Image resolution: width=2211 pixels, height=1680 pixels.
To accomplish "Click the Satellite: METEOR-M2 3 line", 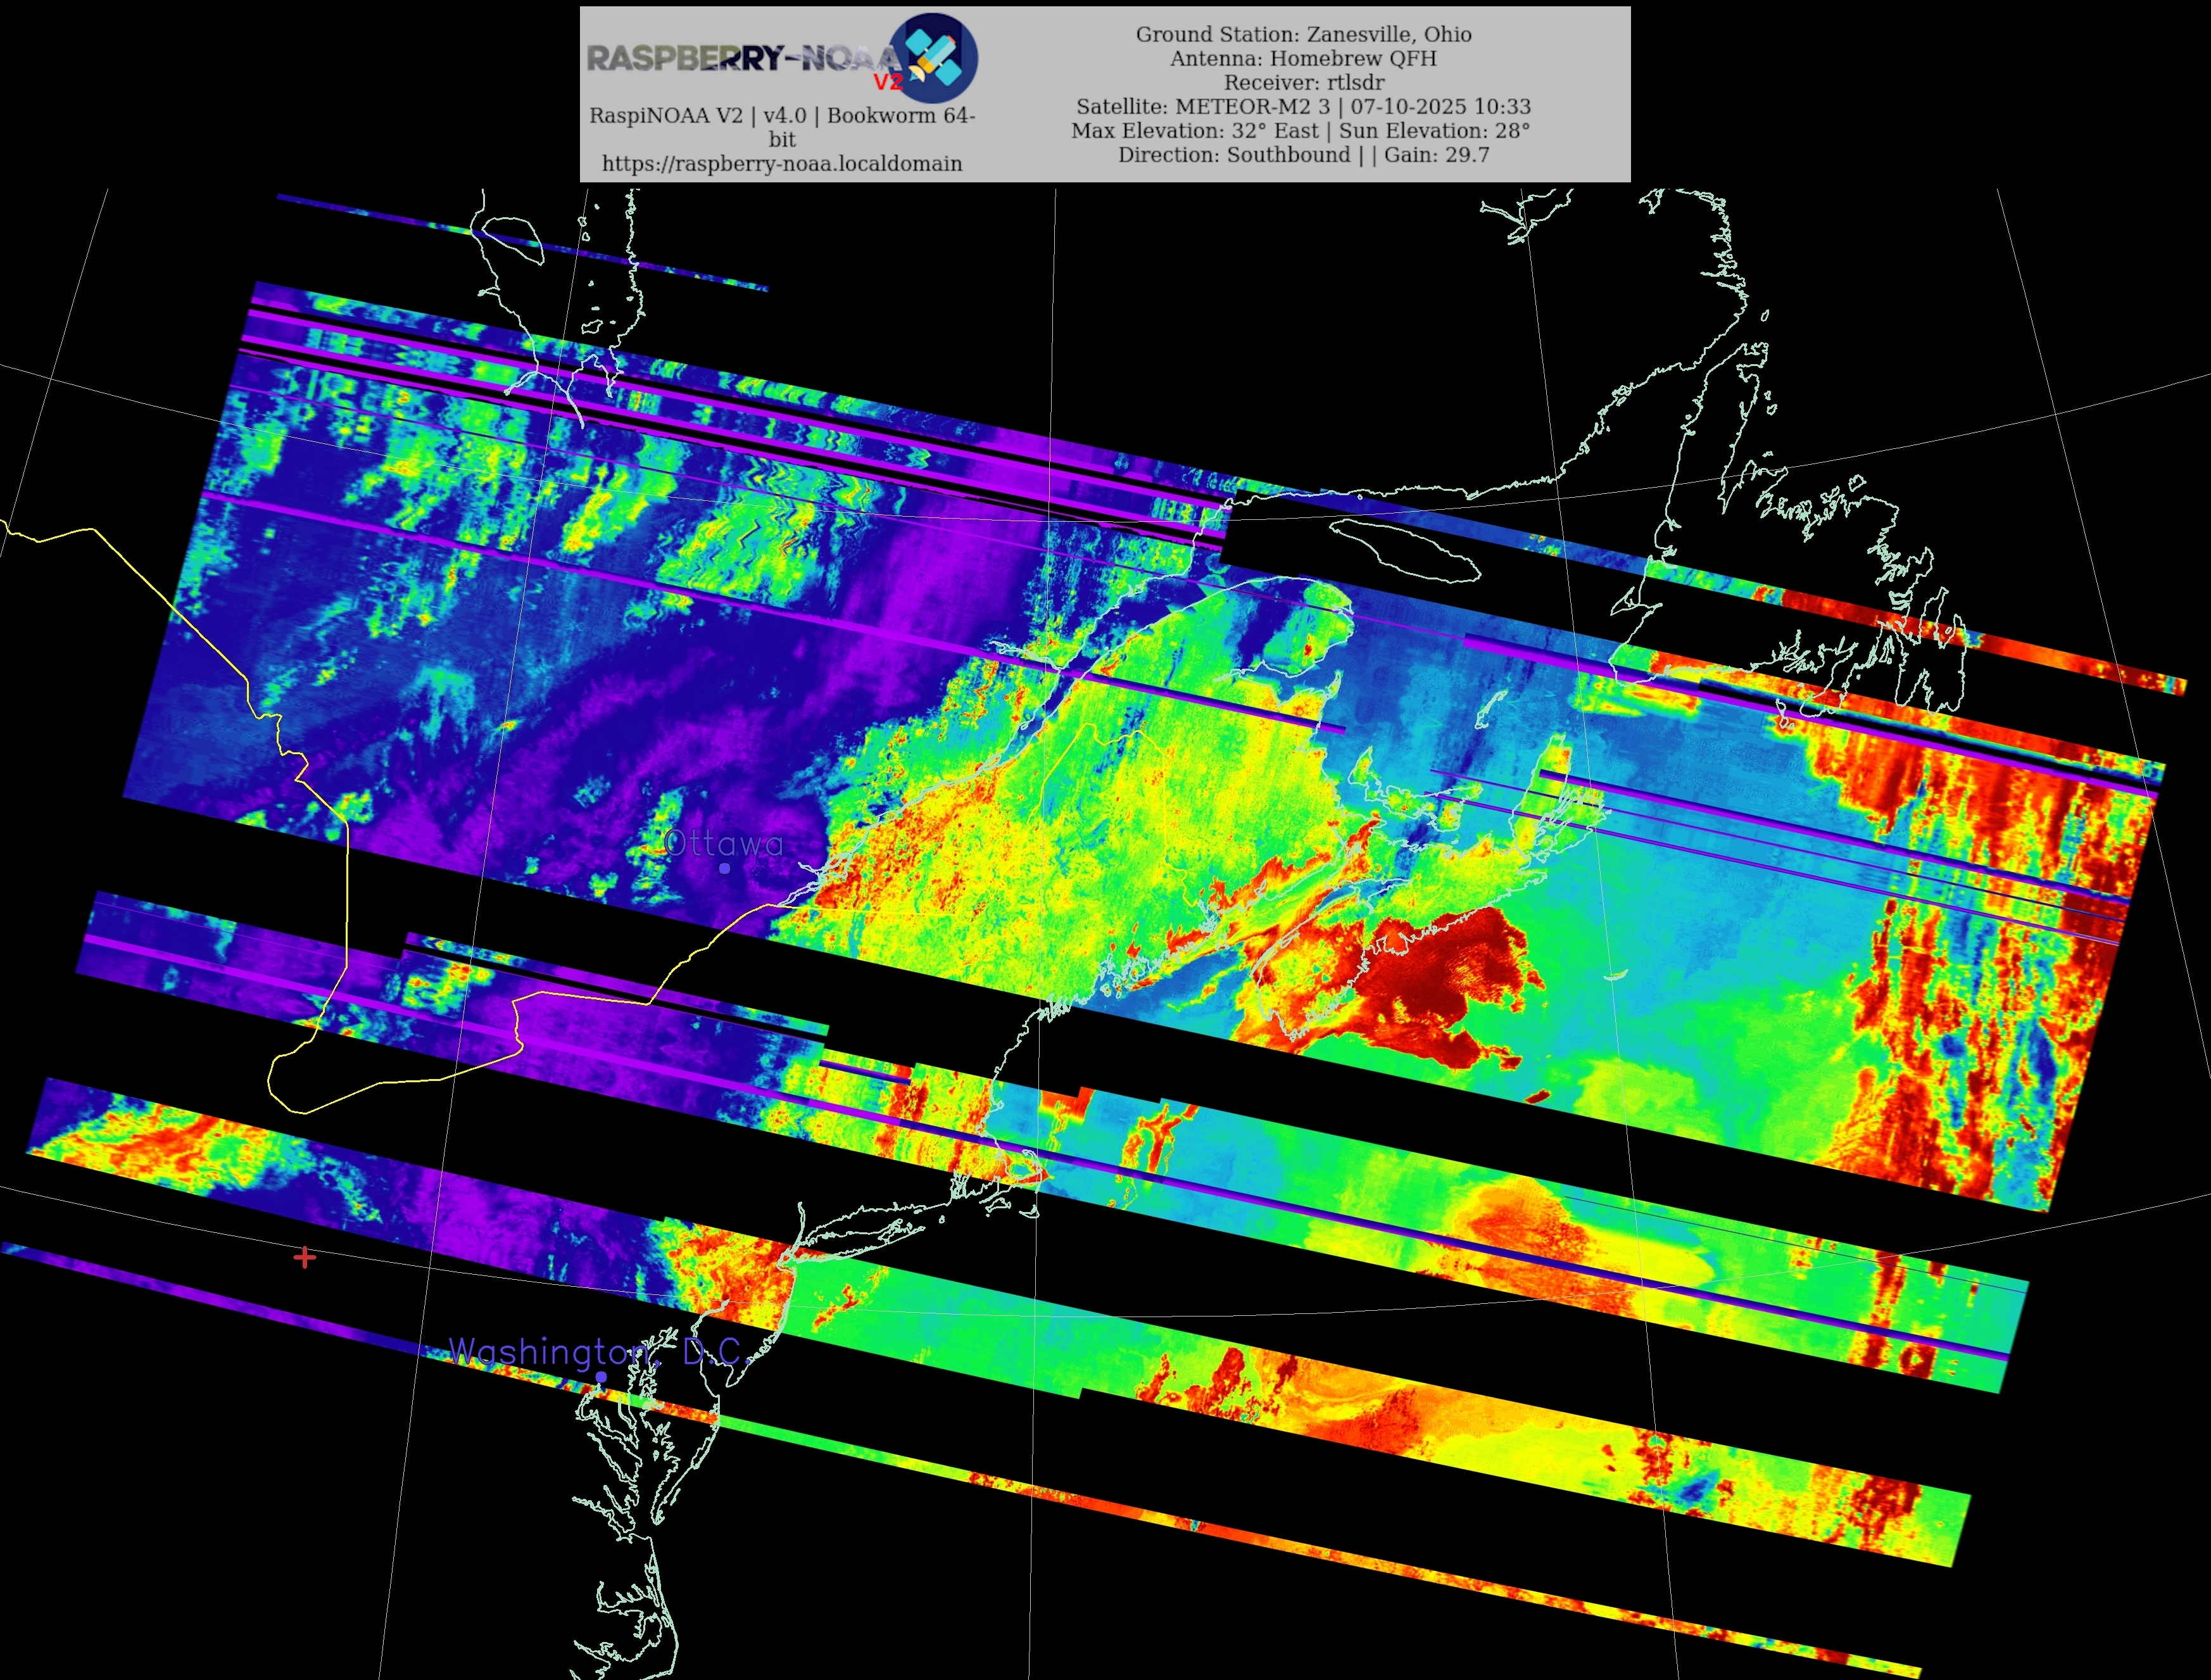I will [x=1303, y=106].
